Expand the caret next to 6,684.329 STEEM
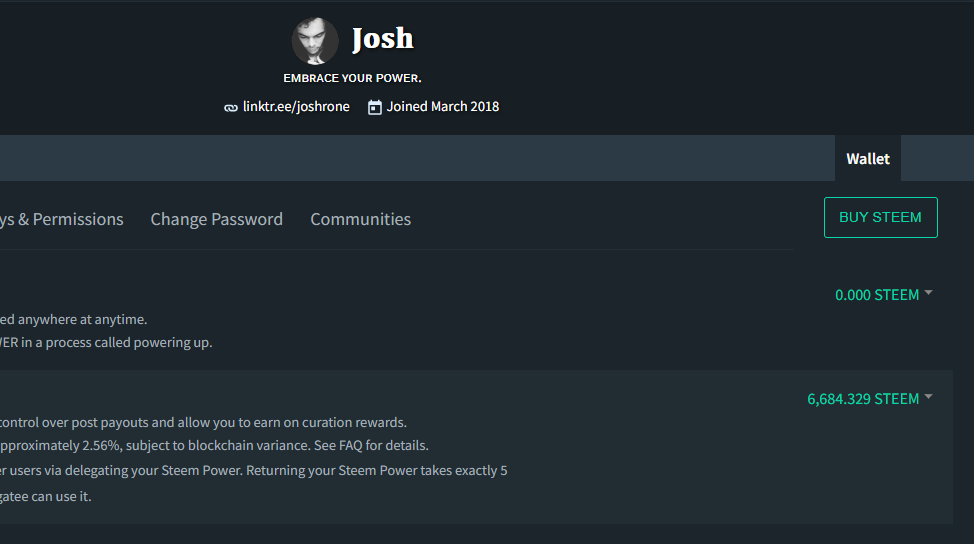The height and width of the screenshot is (544, 974). 928,397
